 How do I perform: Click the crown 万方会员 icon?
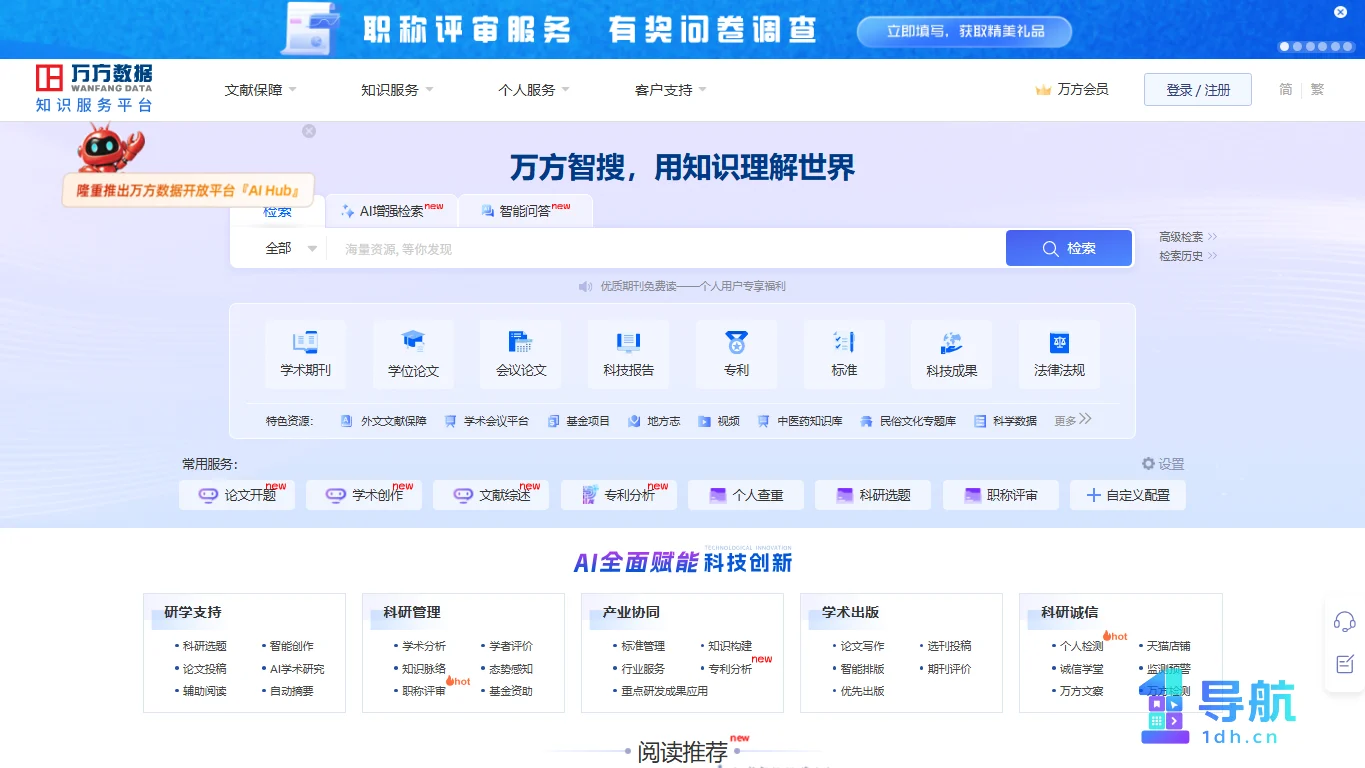click(1043, 90)
